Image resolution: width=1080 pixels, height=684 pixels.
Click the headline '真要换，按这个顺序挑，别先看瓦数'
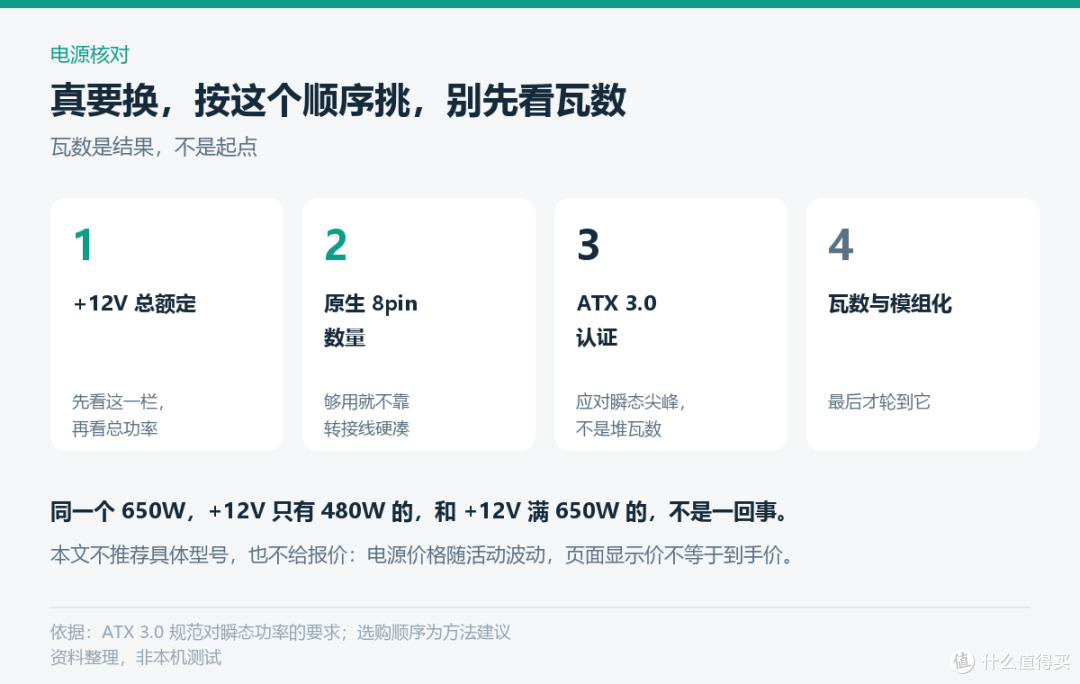point(338,101)
